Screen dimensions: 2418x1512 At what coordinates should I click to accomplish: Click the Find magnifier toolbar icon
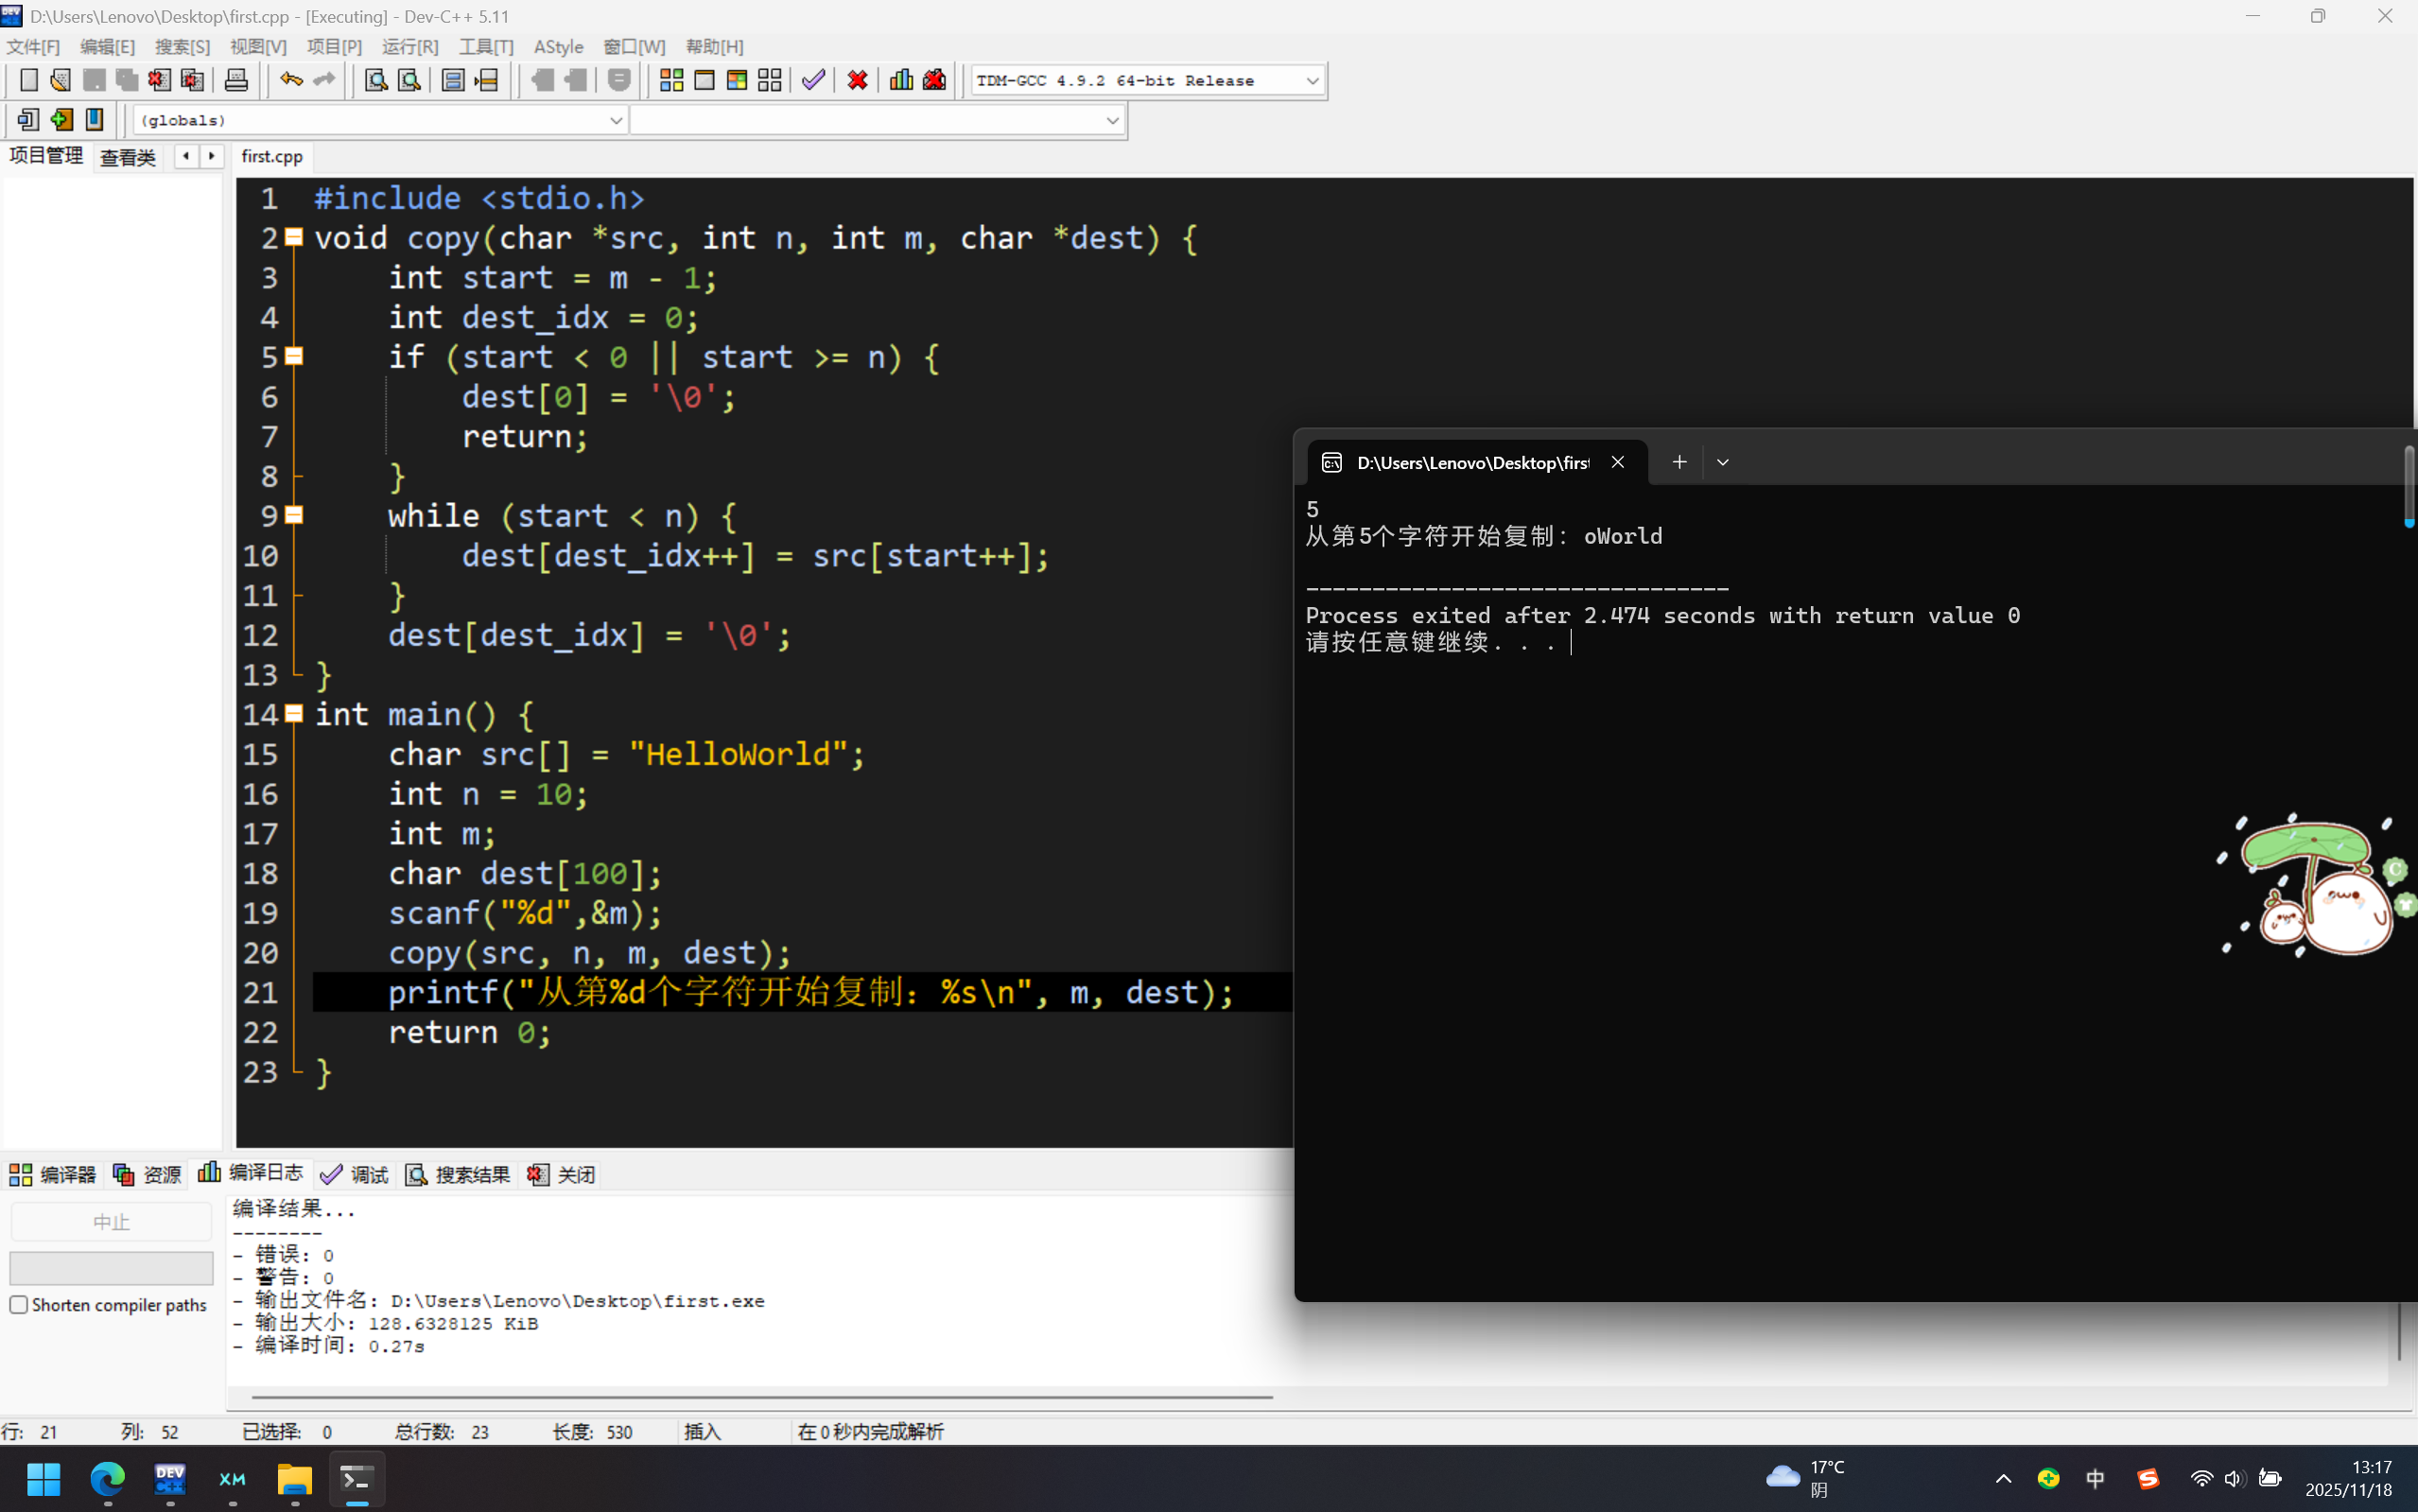pos(376,80)
